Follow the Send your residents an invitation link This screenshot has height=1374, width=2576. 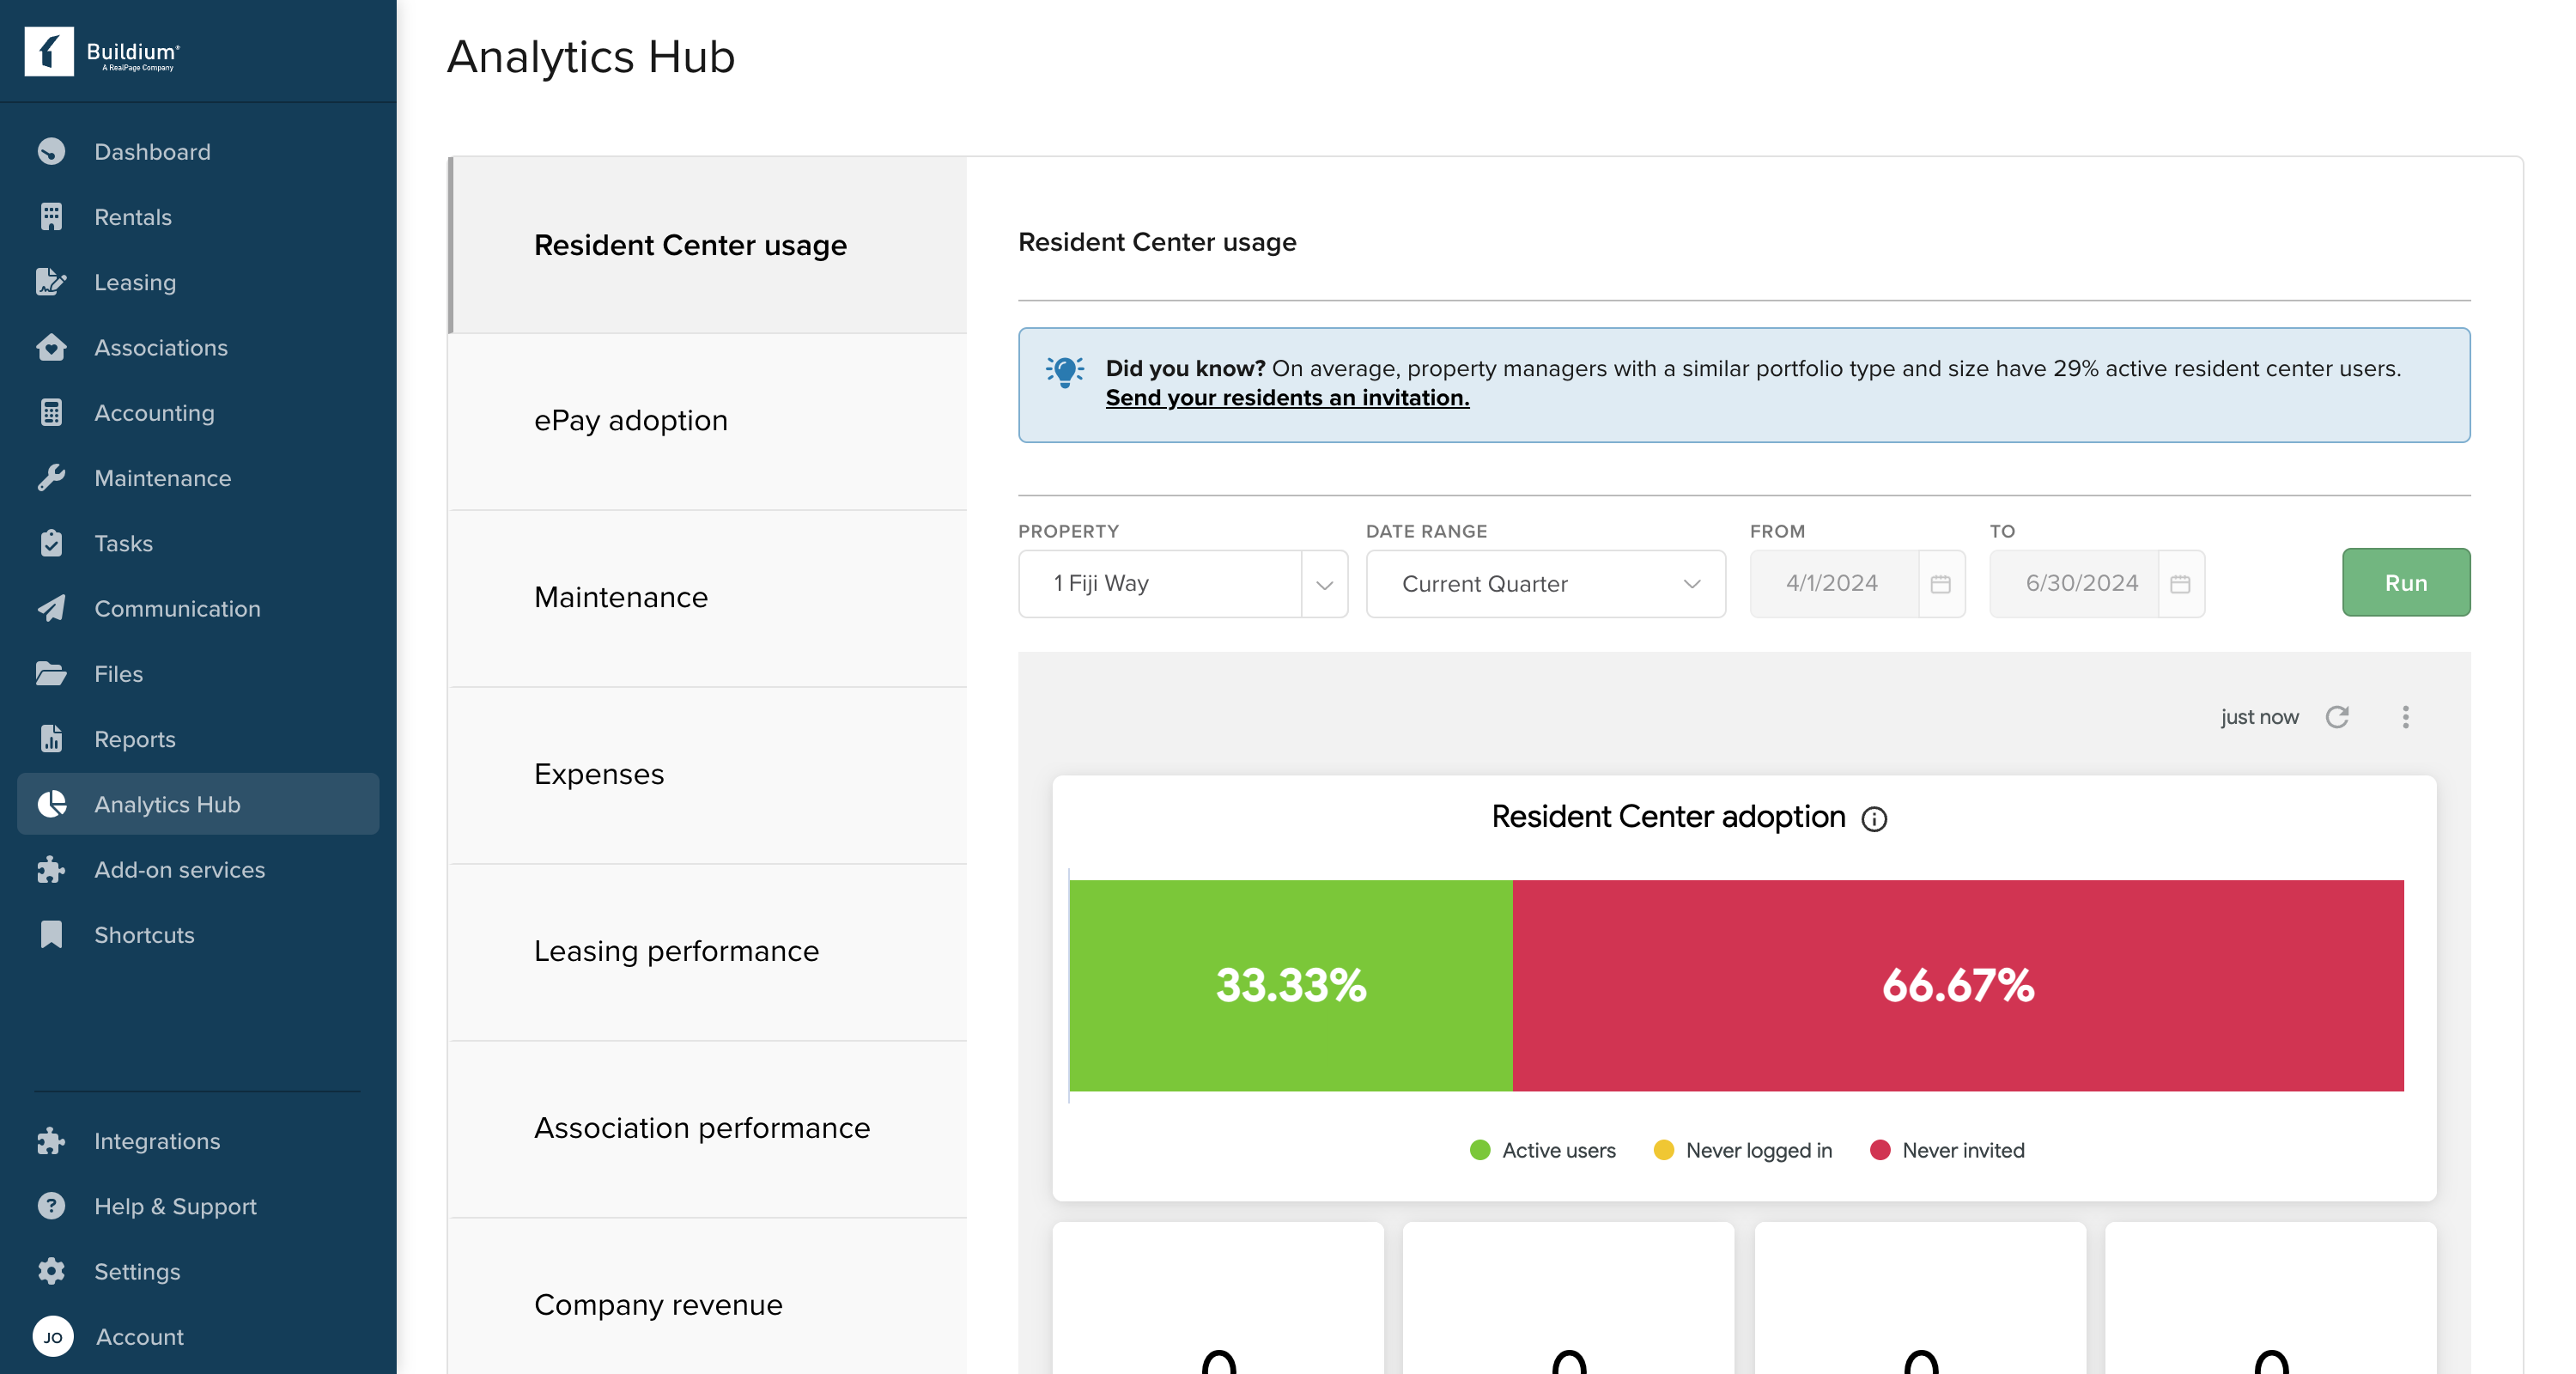coord(1287,398)
